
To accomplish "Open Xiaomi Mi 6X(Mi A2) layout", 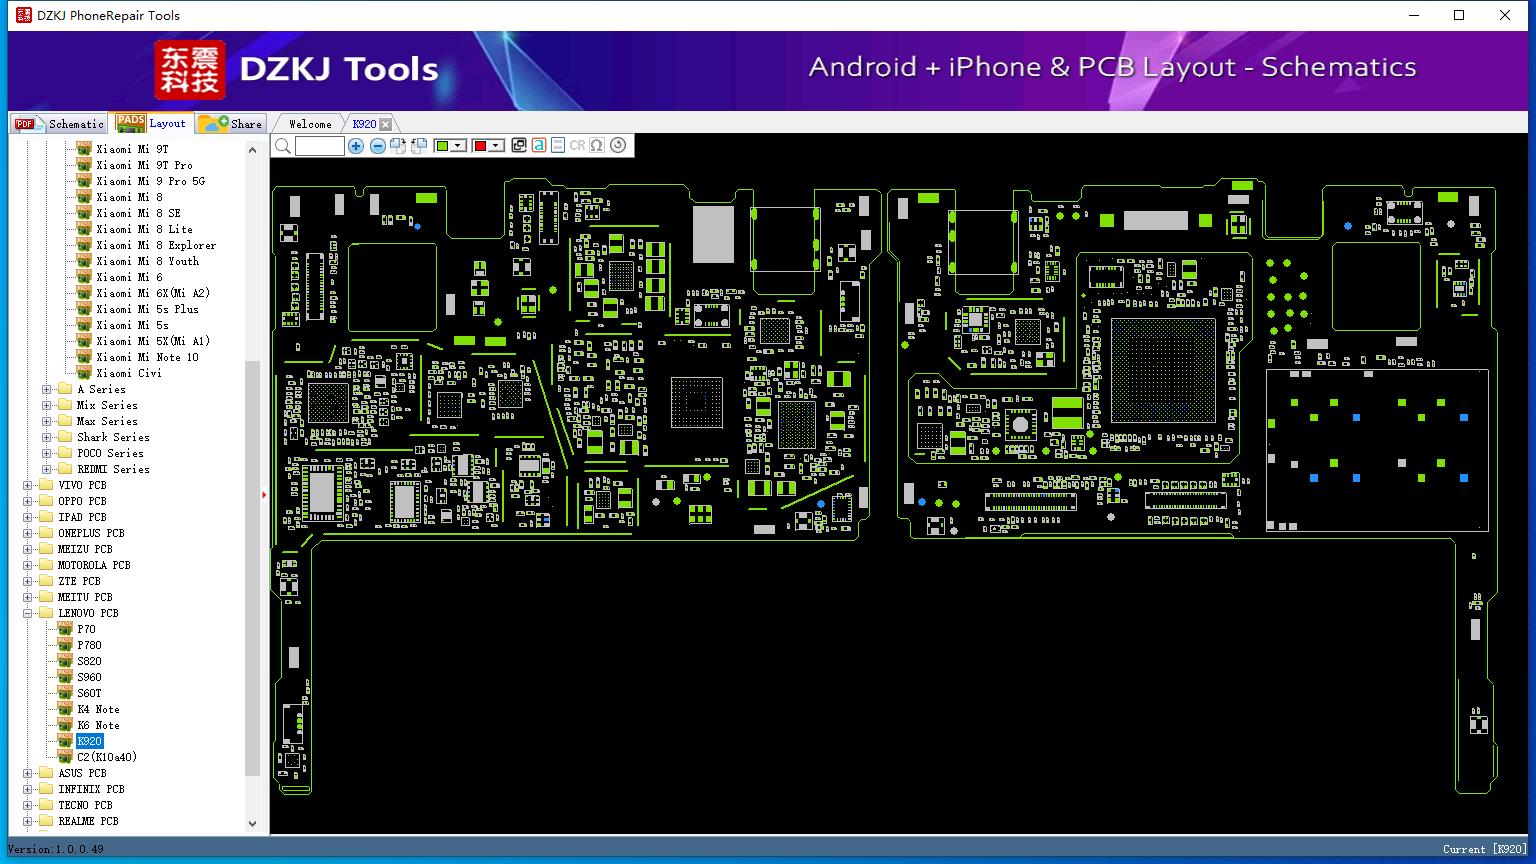I will [x=153, y=293].
